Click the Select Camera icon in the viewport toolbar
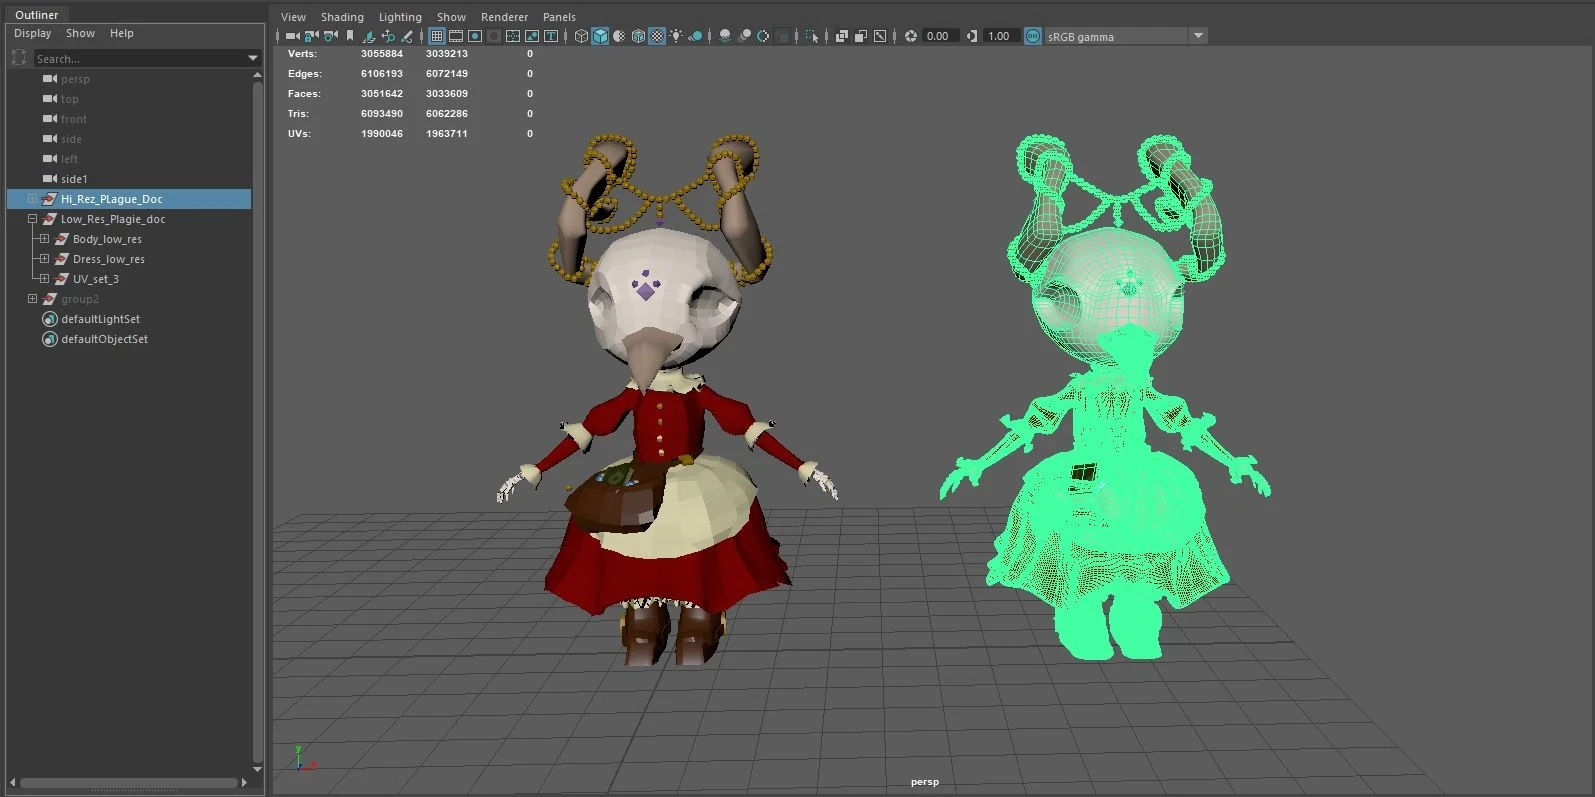 (293, 36)
